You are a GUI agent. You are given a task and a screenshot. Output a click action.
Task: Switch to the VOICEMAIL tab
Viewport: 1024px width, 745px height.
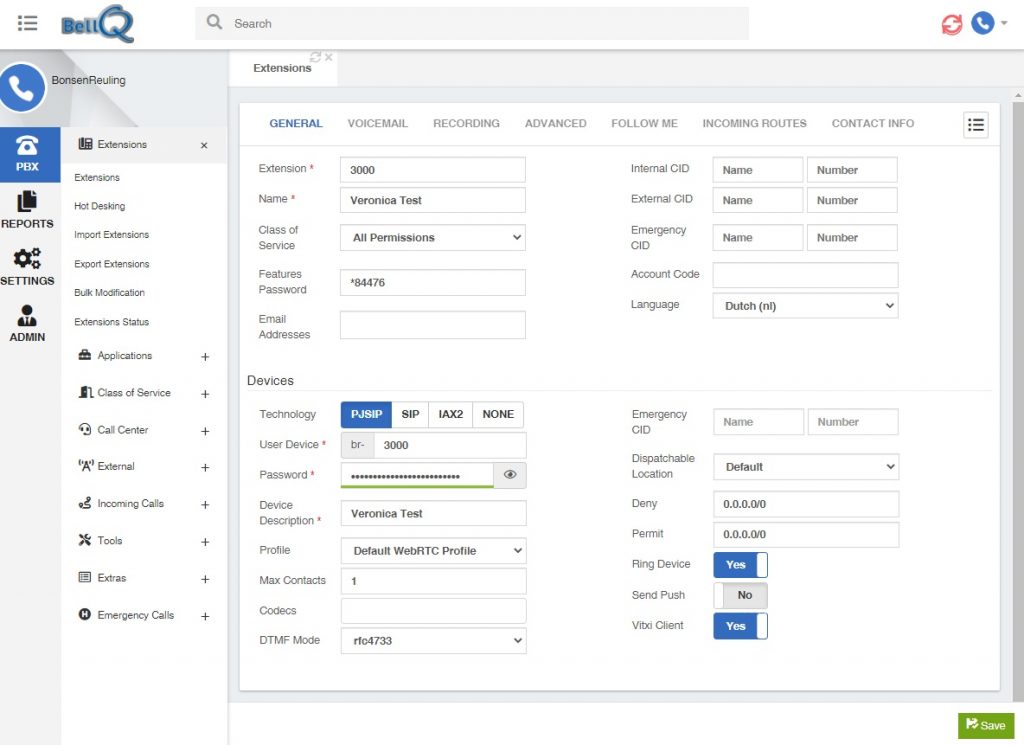(x=377, y=123)
